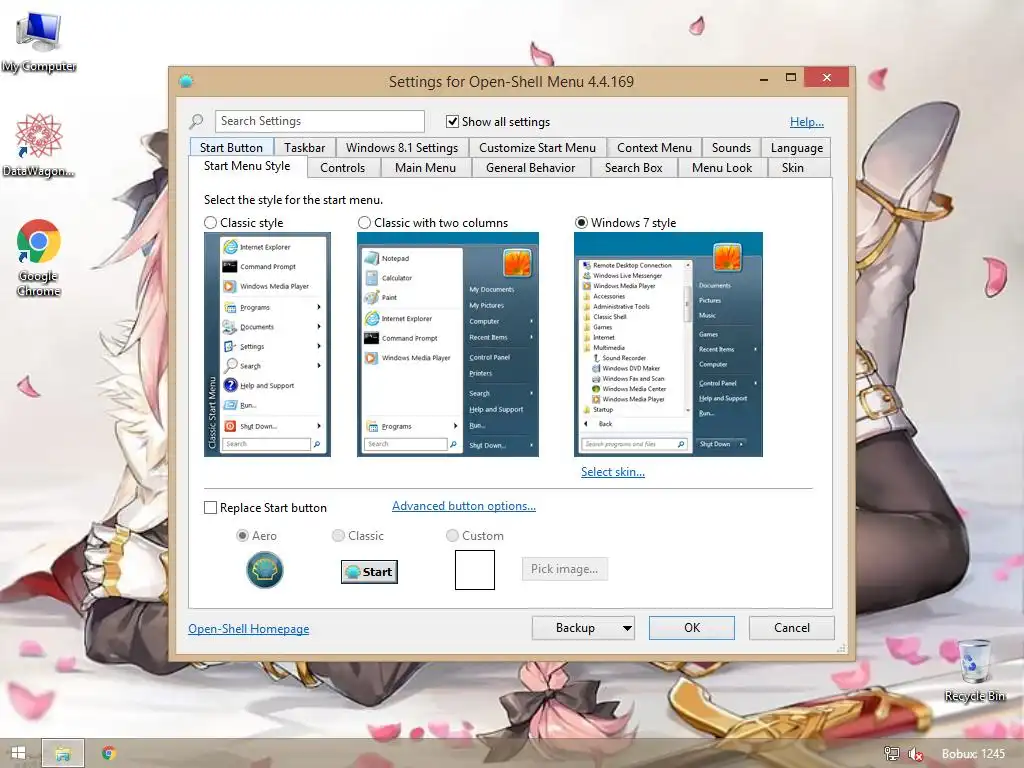The width and height of the screenshot is (1024, 768).
Task: Click the OK button
Action: click(x=692, y=628)
